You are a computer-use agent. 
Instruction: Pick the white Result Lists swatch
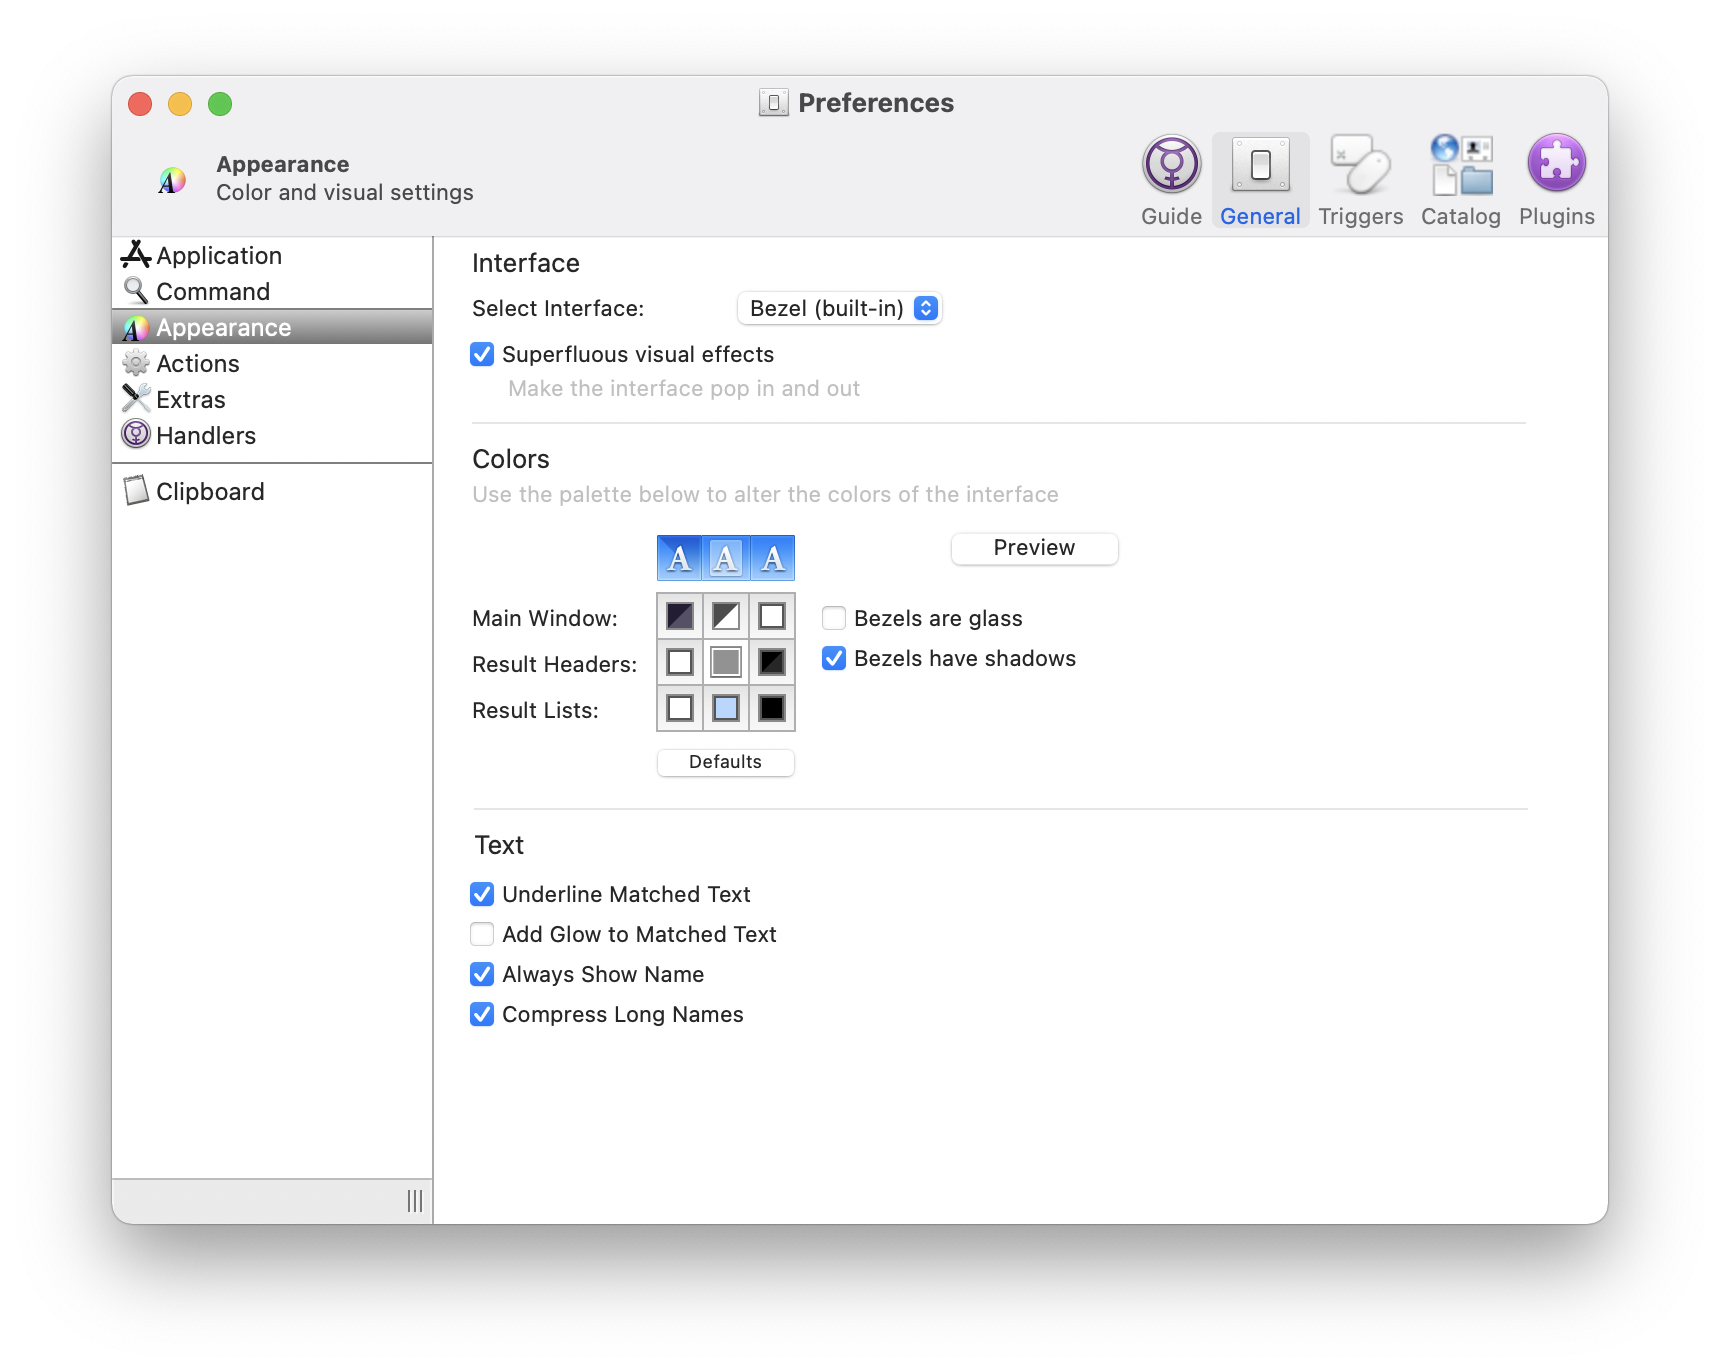coord(680,708)
